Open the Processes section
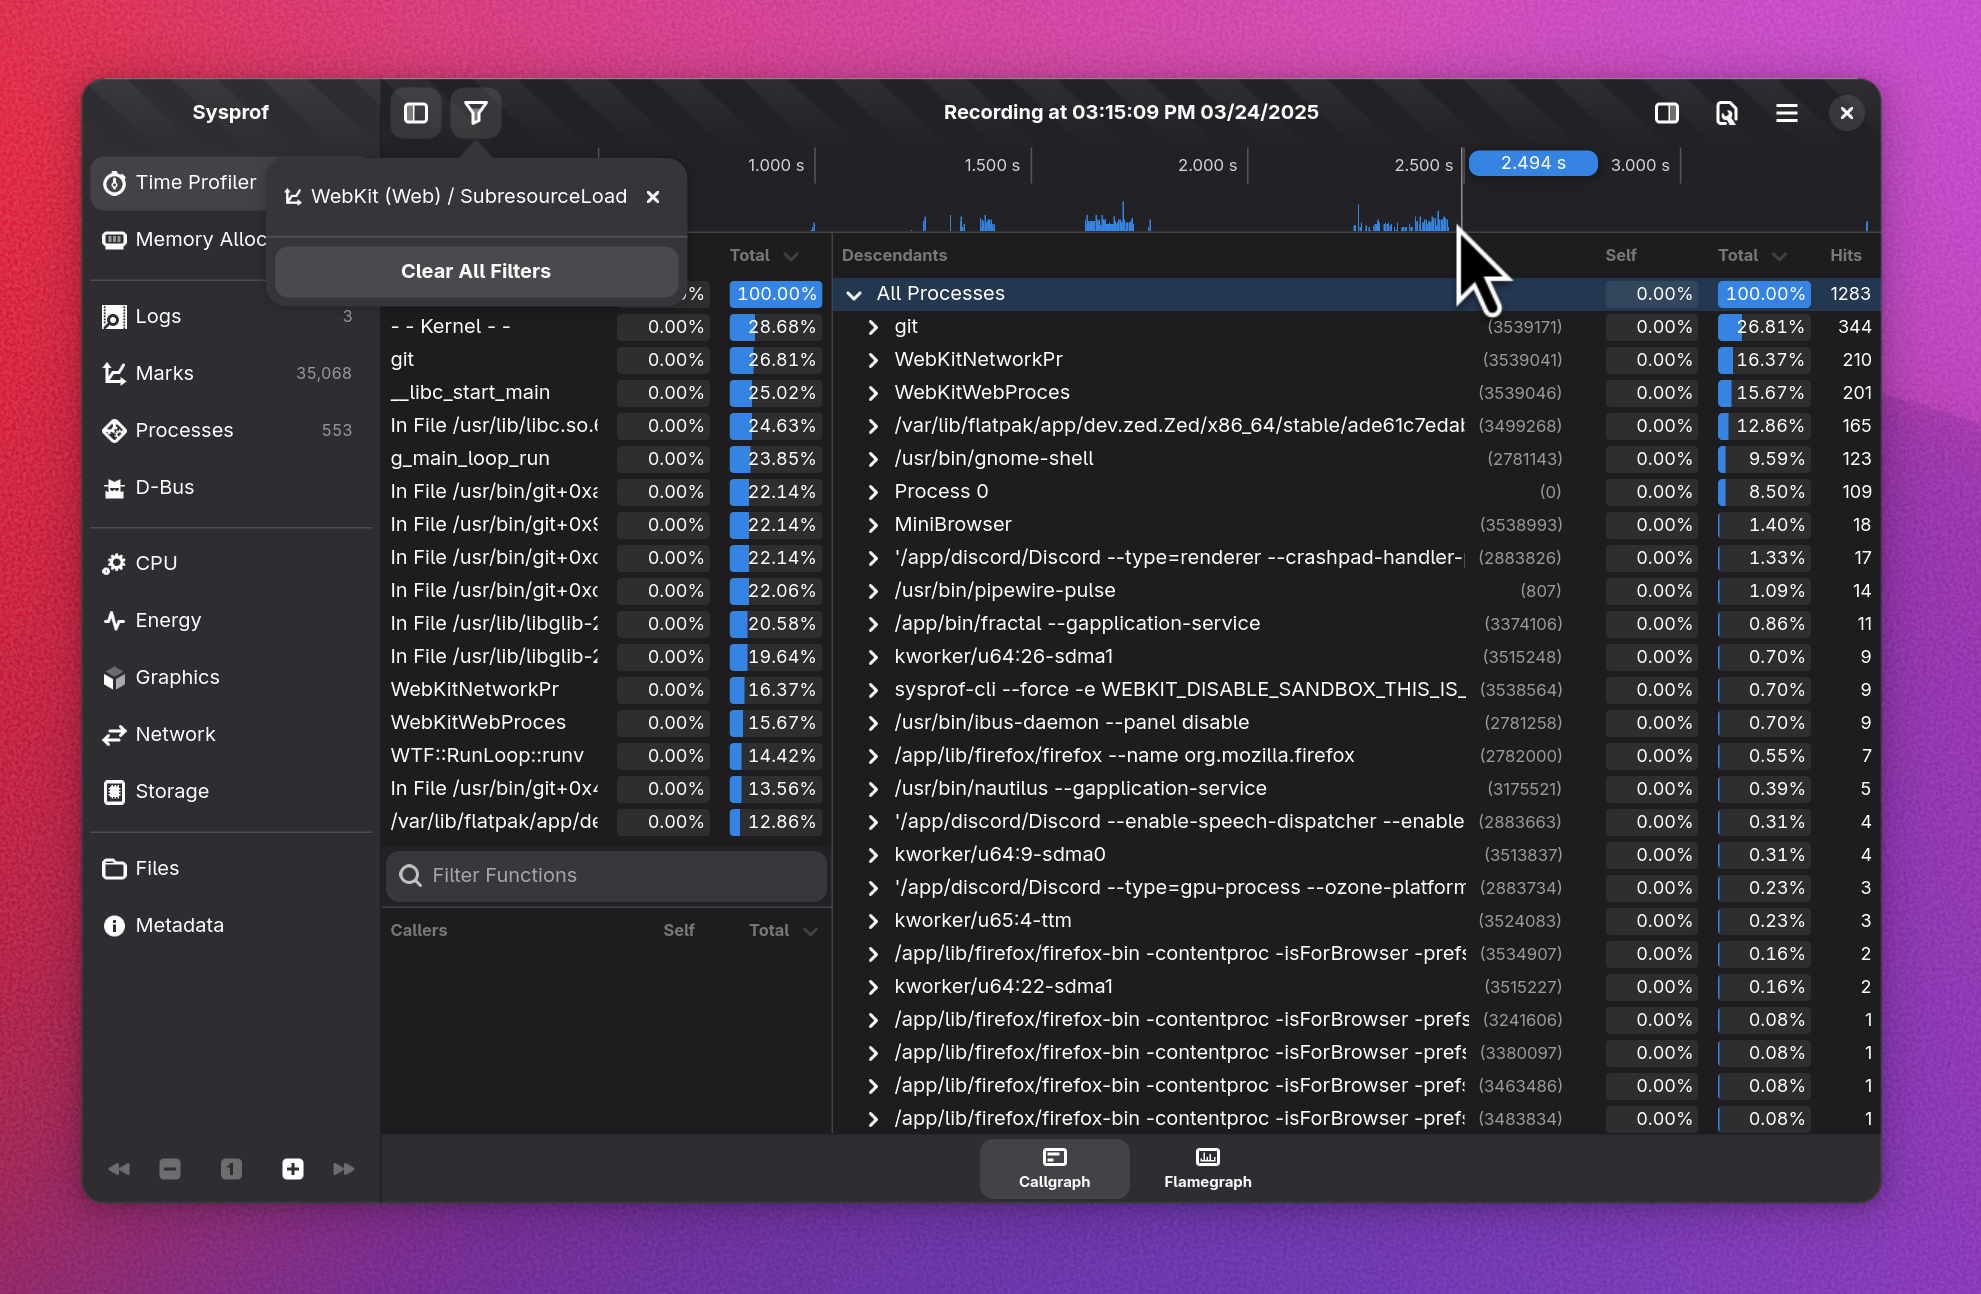1981x1294 pixels. click(231, 430)
